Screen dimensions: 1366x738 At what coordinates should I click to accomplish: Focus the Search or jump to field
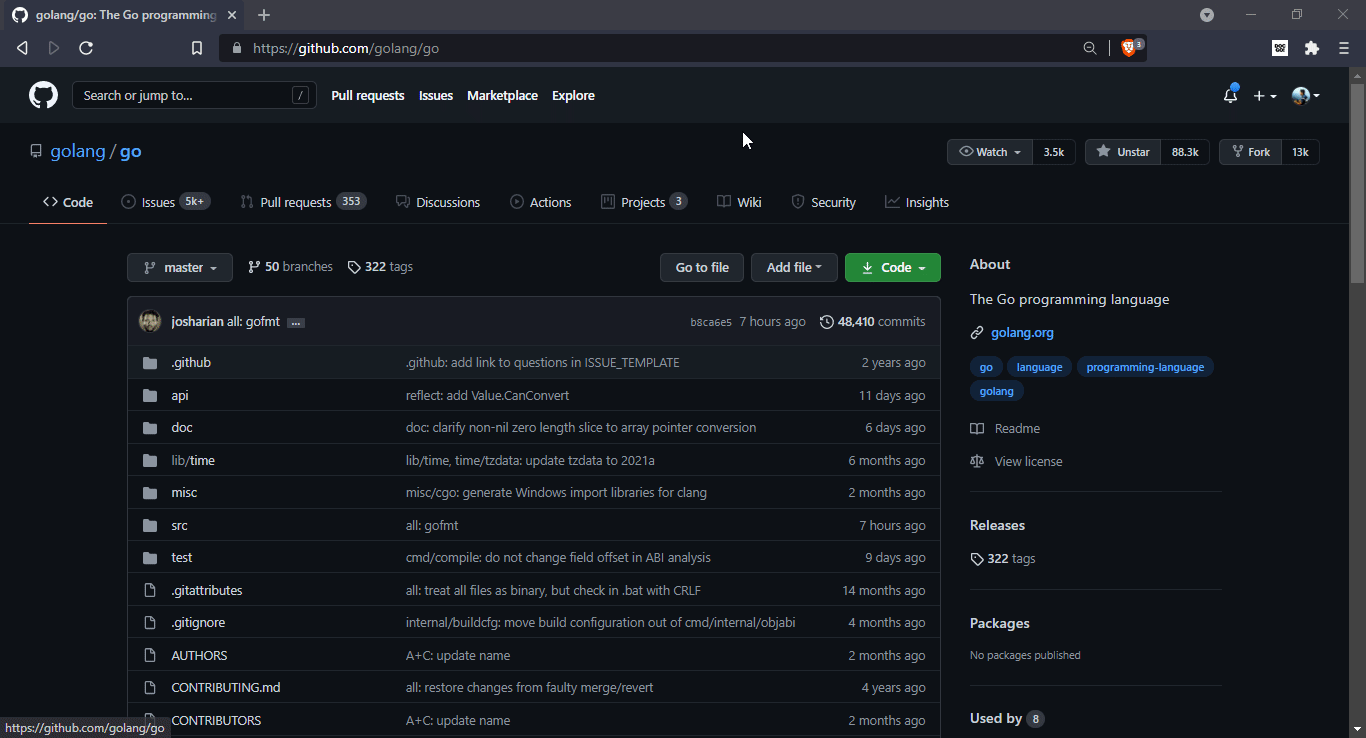click(x=194, y=95)
